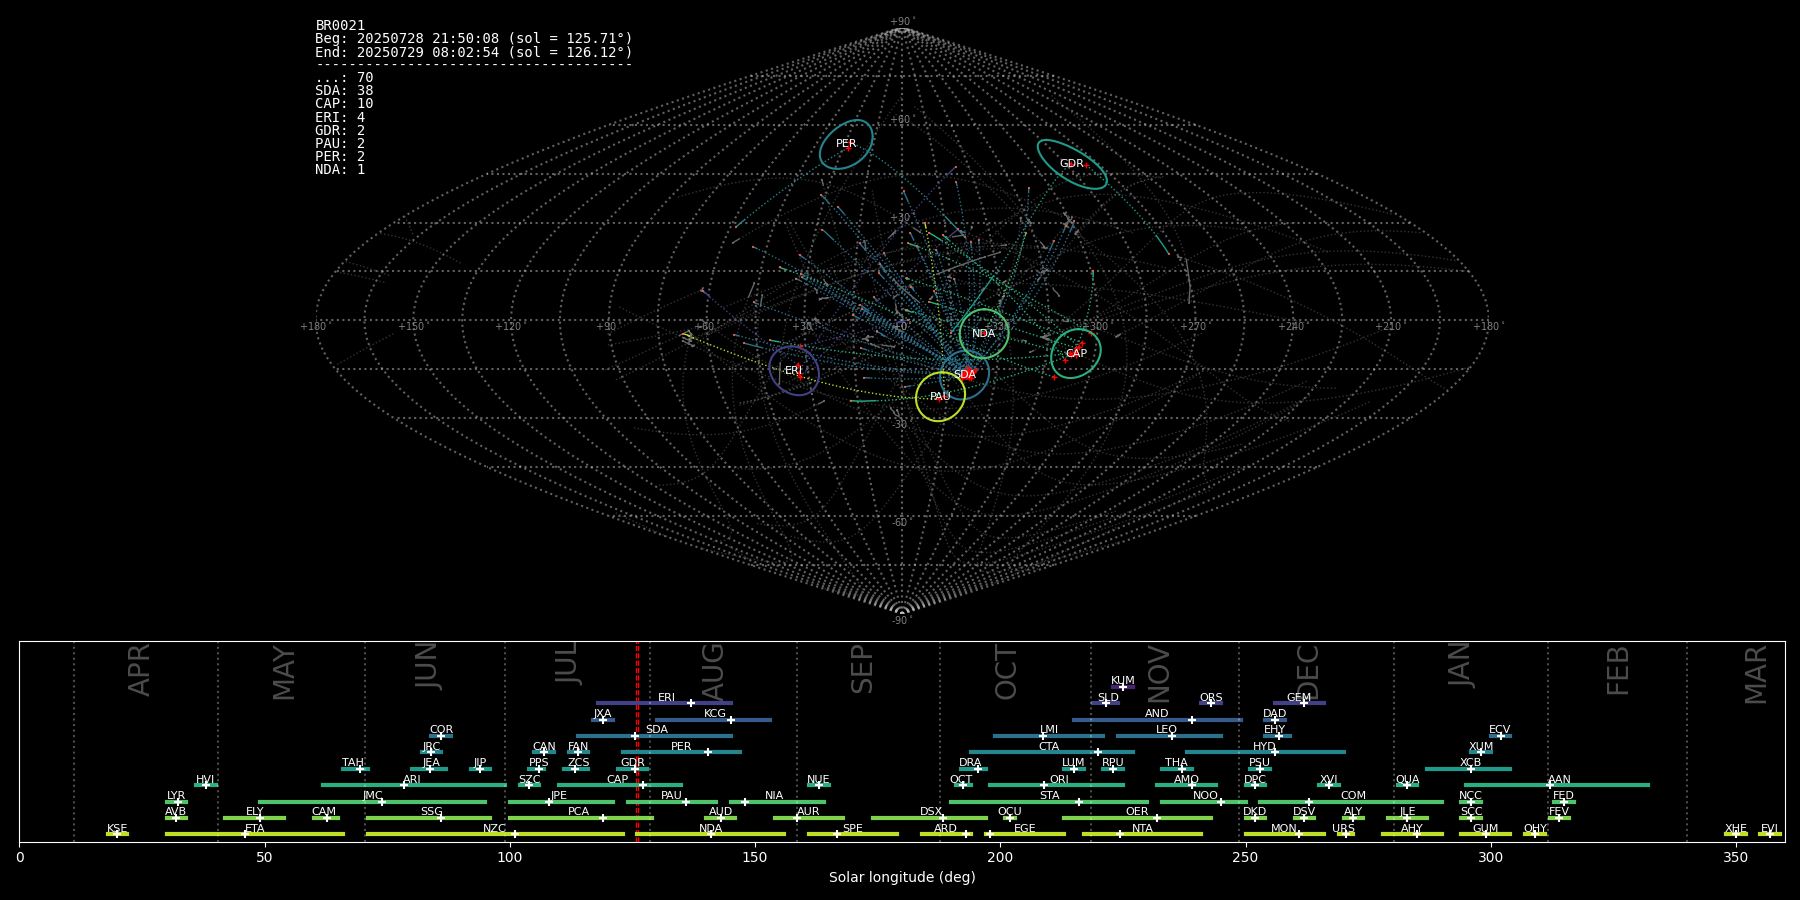This screenshot has height=900, width=1800.
Task: Click the ORS shower label in the timeline
Action: pyautogui.click(x=1211, y=697)
